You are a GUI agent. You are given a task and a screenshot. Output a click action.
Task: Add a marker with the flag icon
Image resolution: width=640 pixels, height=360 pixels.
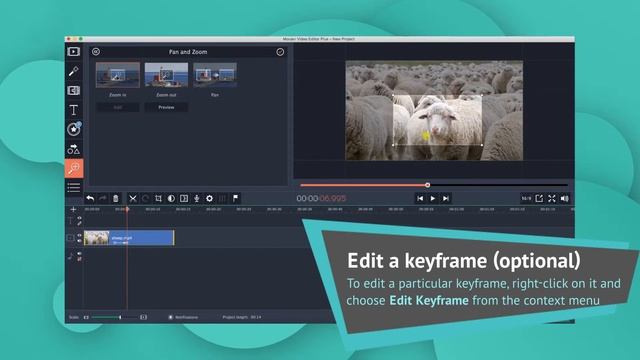[236, 198]
